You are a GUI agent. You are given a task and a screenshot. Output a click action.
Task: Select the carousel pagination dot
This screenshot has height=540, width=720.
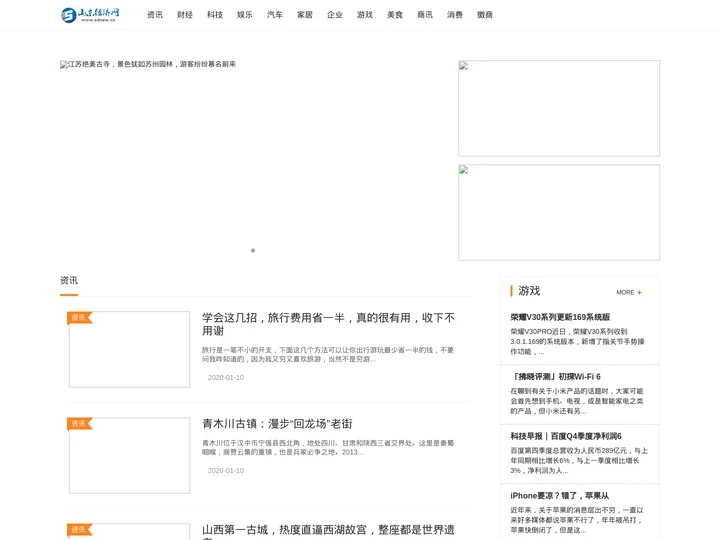pyautogui.click(x=253, y=250)
